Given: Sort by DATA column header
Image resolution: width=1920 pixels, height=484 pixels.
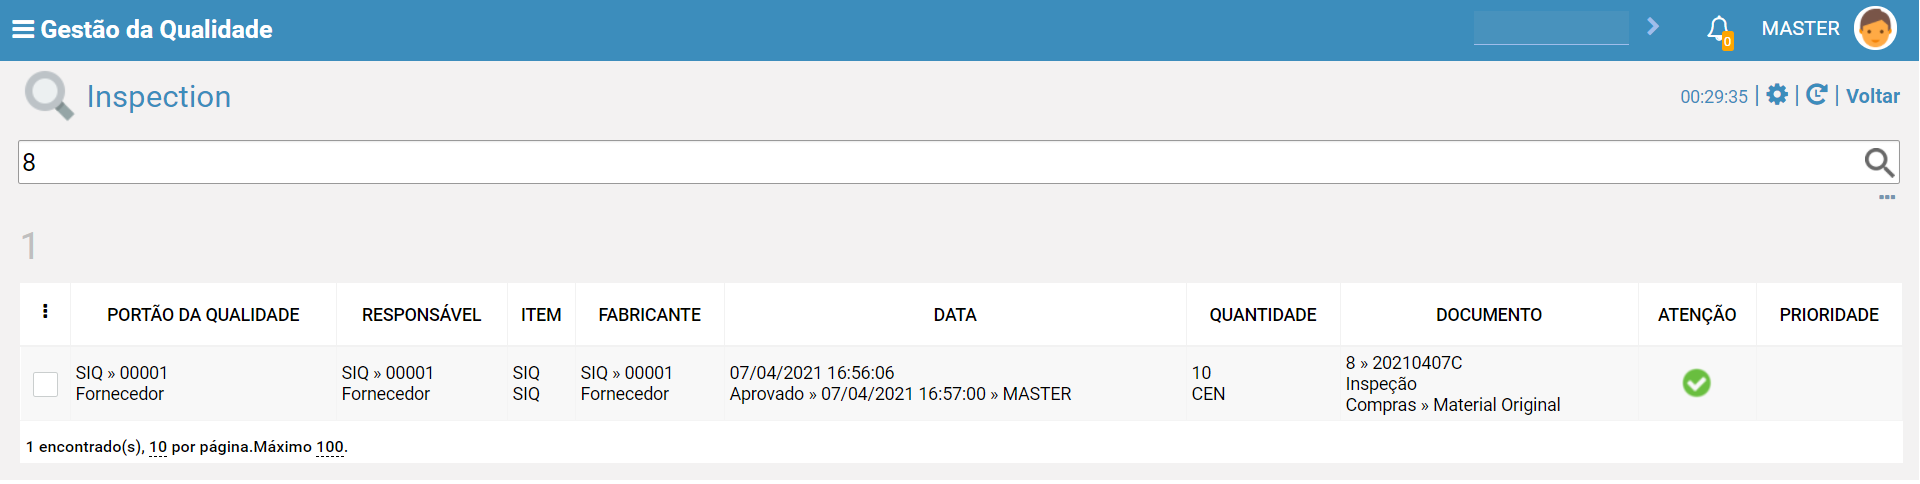Looking at the screenshot, I should (955, 315).
